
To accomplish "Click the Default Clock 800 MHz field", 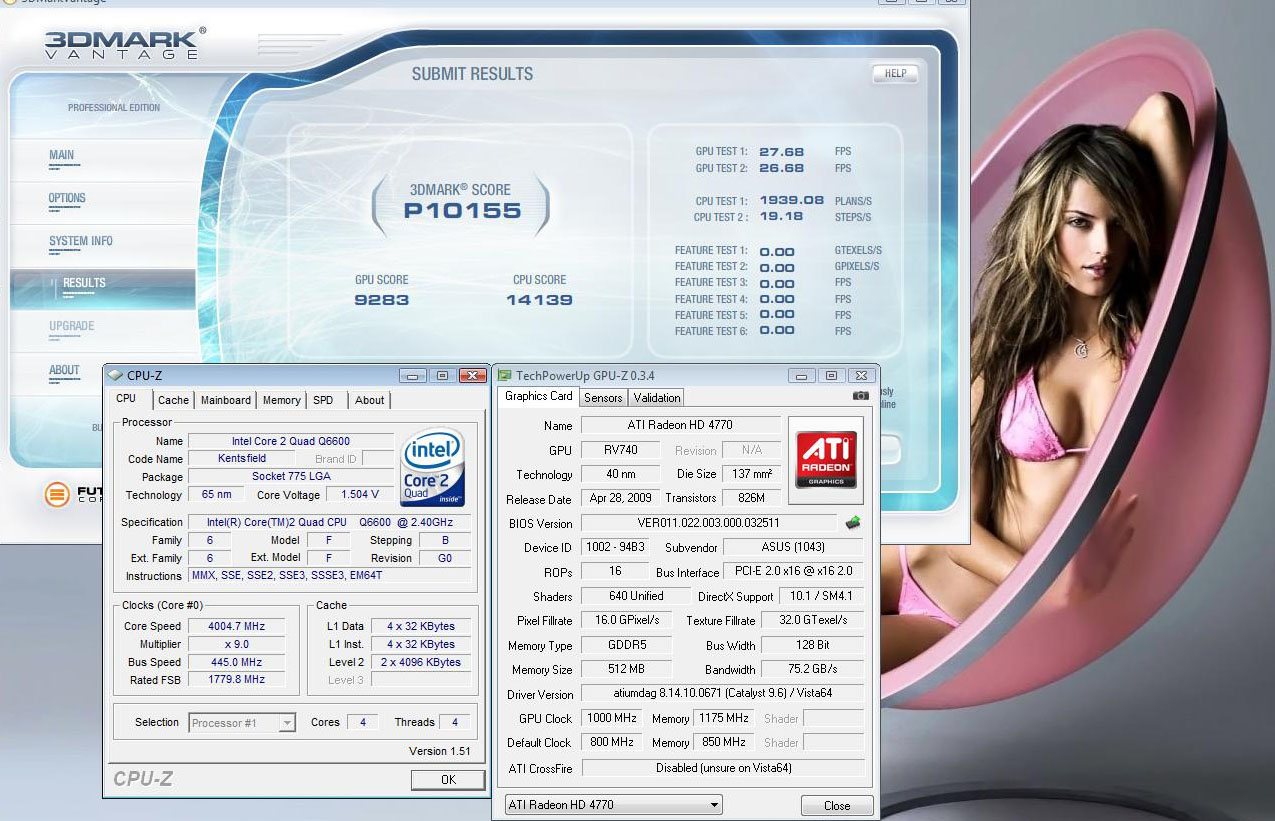I will click(613, 742).
